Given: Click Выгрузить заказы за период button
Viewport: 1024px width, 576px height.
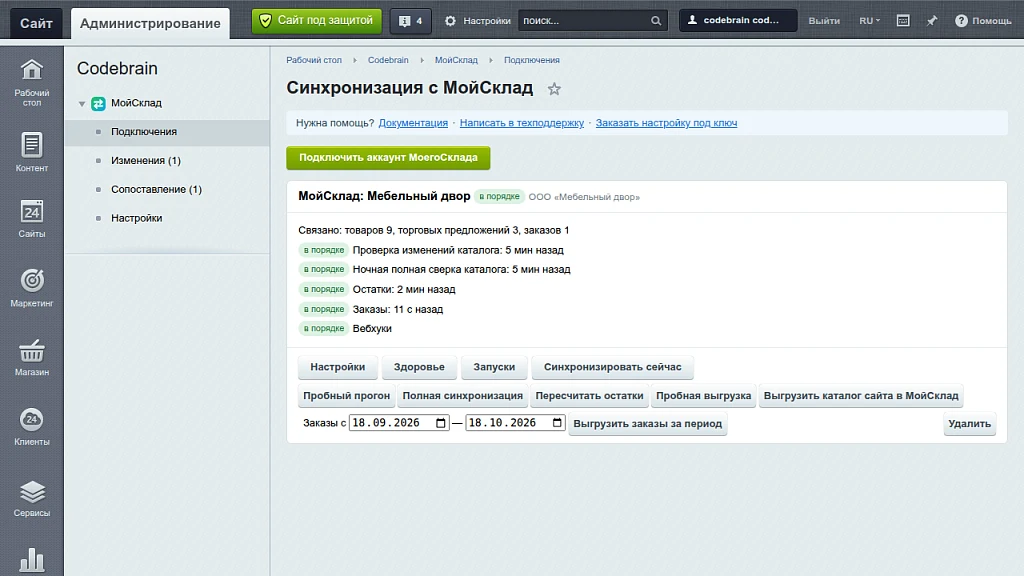Looking at the screenshot, I should [647, 424].
